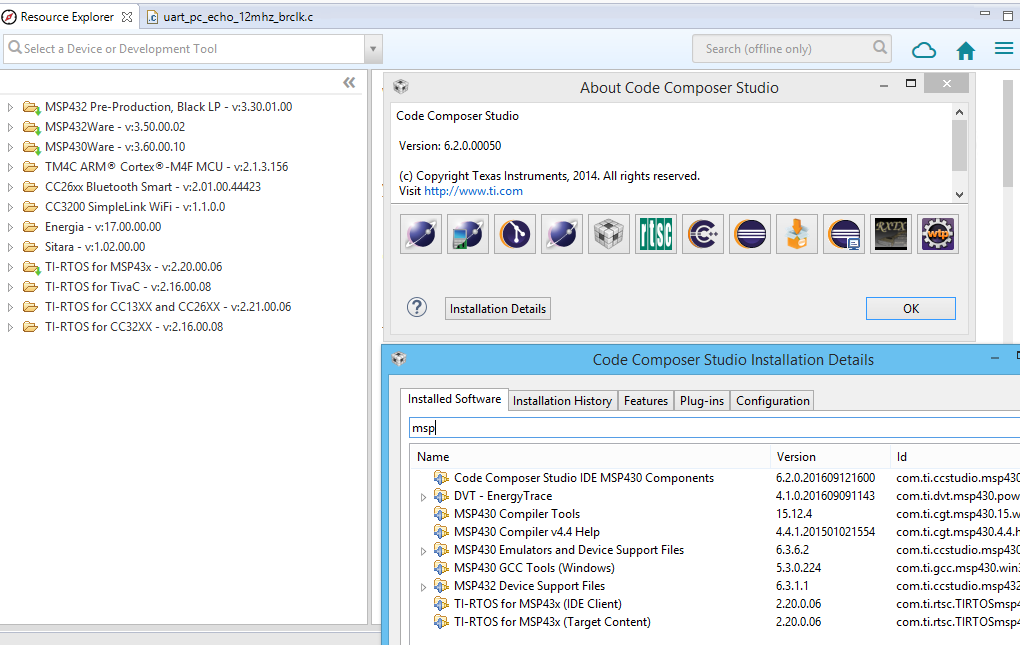Open the http://www.ti.com link
Screen dimensions: 1020x645
tap(473, 191)
